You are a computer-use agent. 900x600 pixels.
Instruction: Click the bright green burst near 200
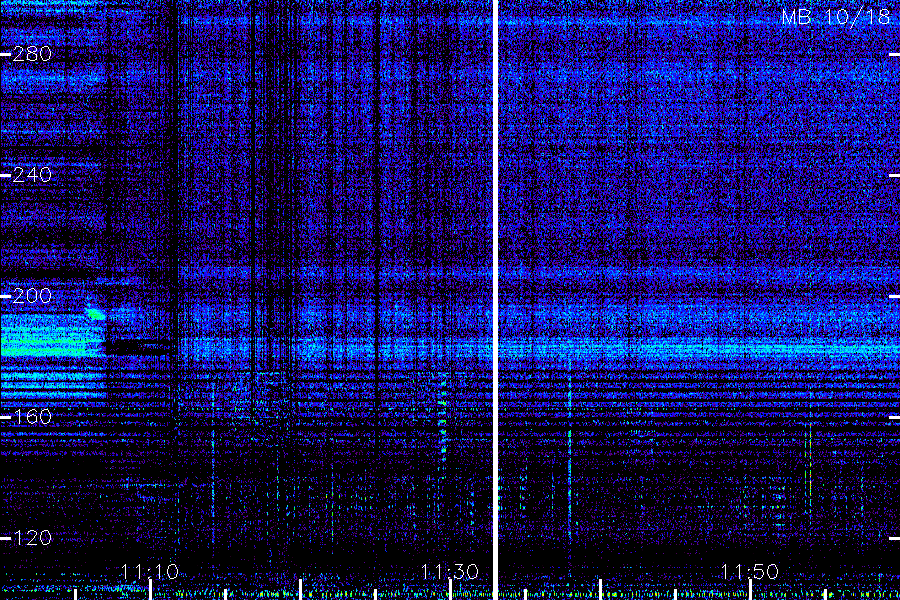coord(95,313)
